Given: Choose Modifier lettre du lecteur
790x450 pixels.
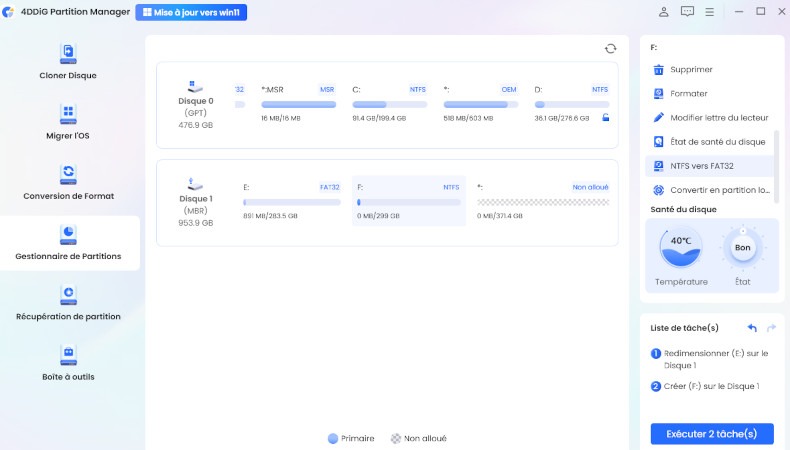Looking at the screenshot, I should point(709,117).
